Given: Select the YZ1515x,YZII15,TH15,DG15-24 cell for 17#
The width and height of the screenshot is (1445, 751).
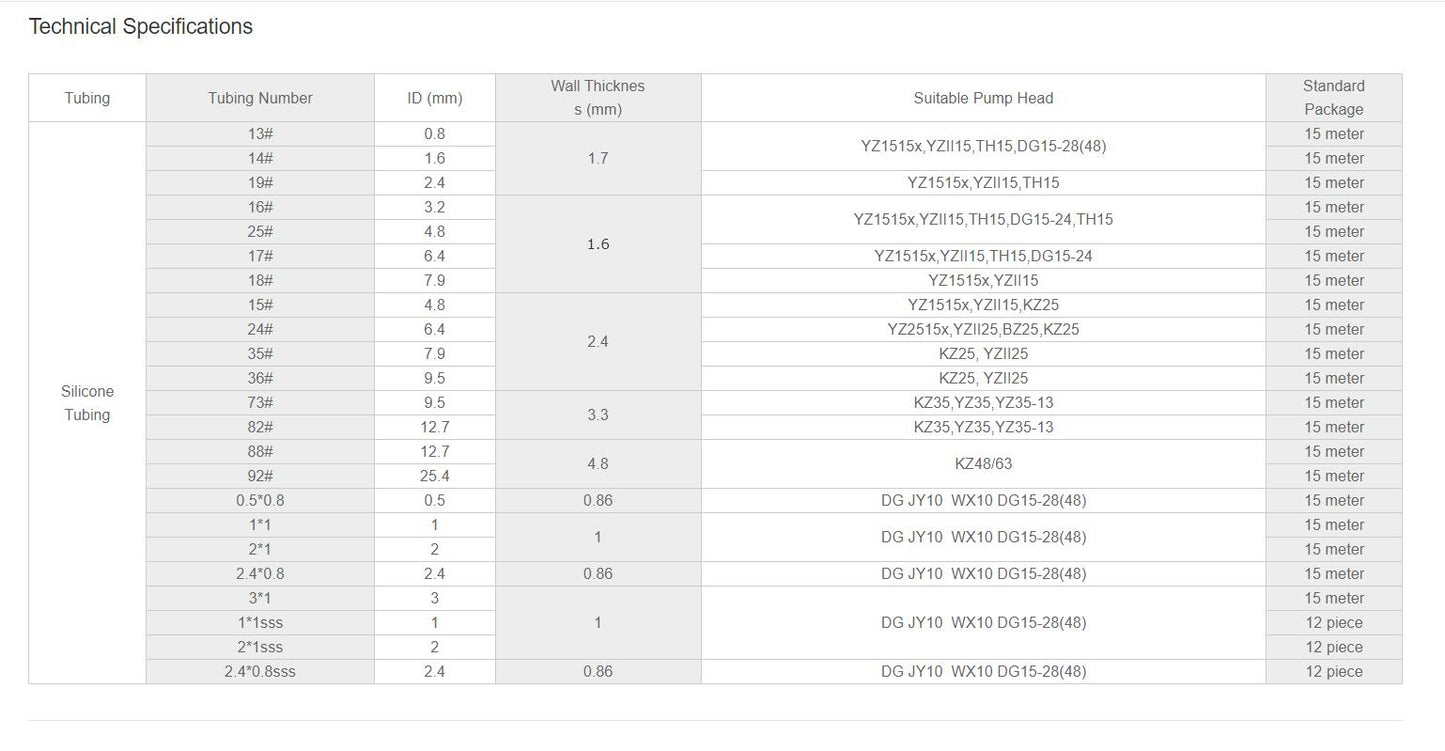Looking at the screenshot, I should pos(983,256).
